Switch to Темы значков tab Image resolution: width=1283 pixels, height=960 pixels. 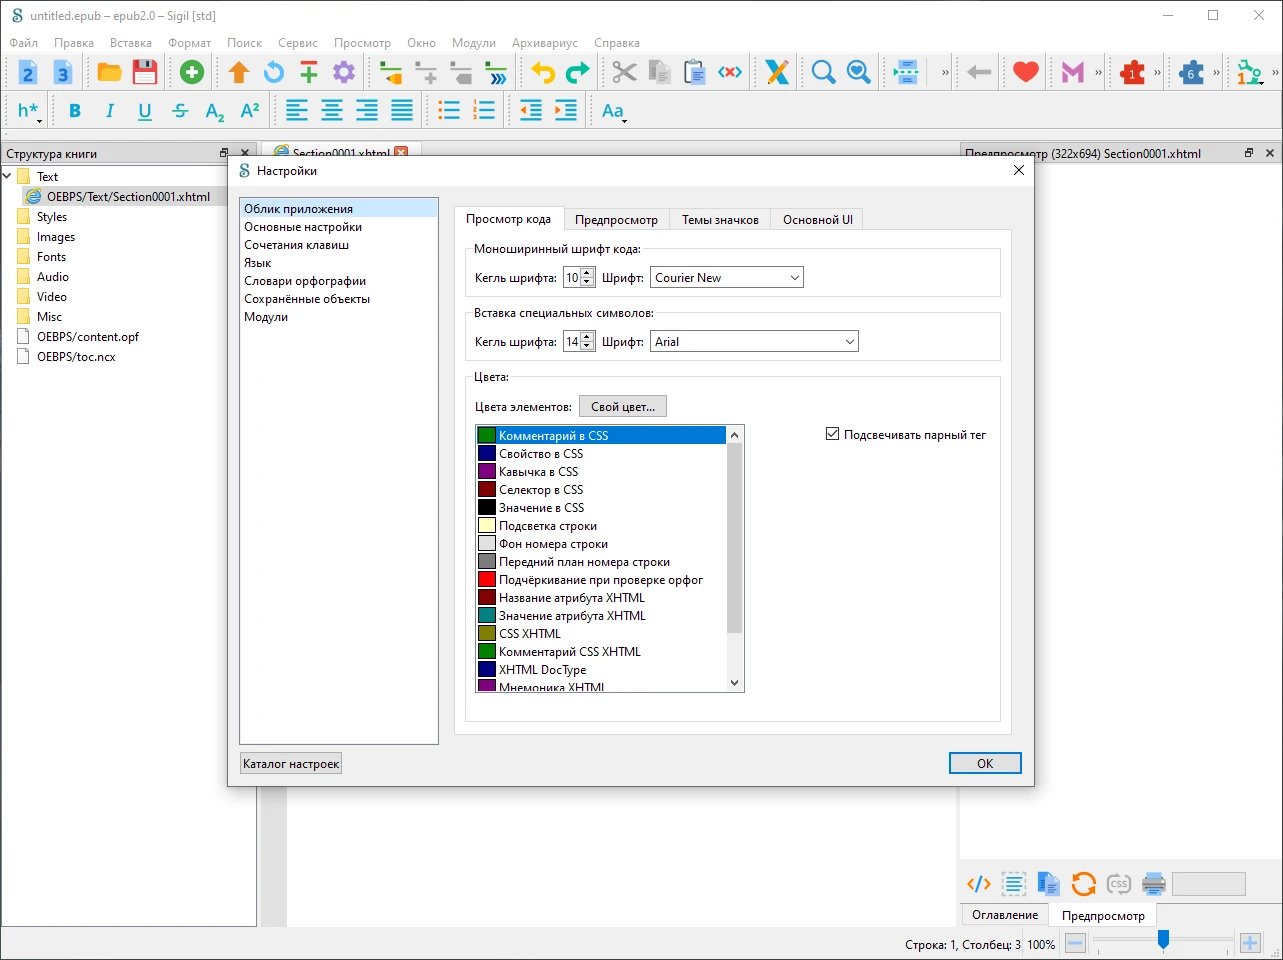[x=720, y=220]
